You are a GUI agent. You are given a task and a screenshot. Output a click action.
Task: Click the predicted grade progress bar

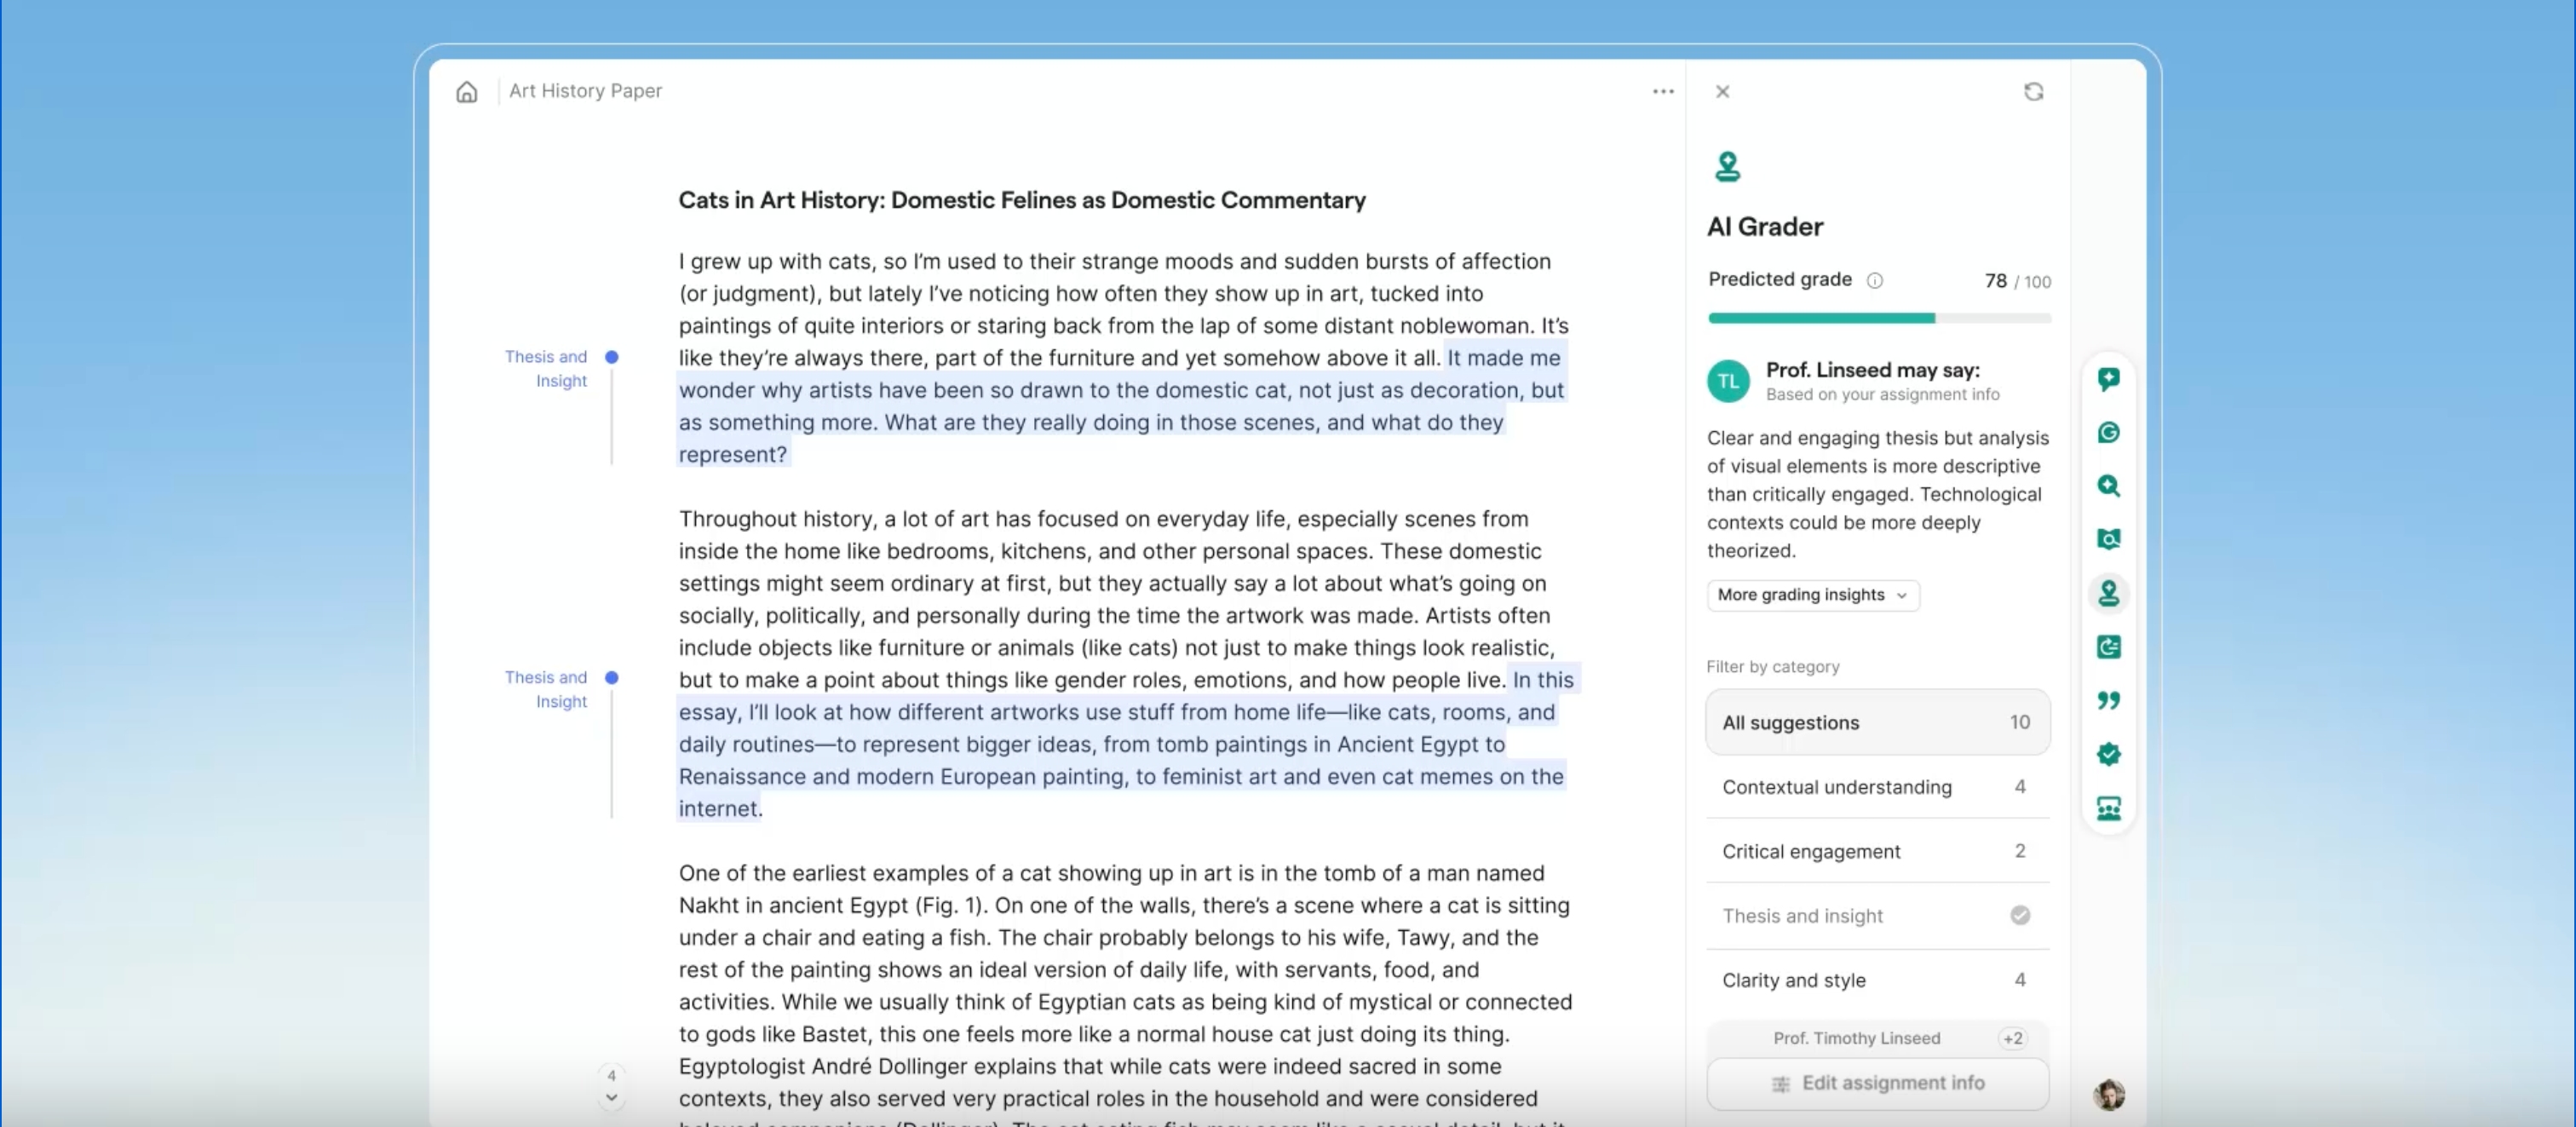click(x=1878, y=318)
